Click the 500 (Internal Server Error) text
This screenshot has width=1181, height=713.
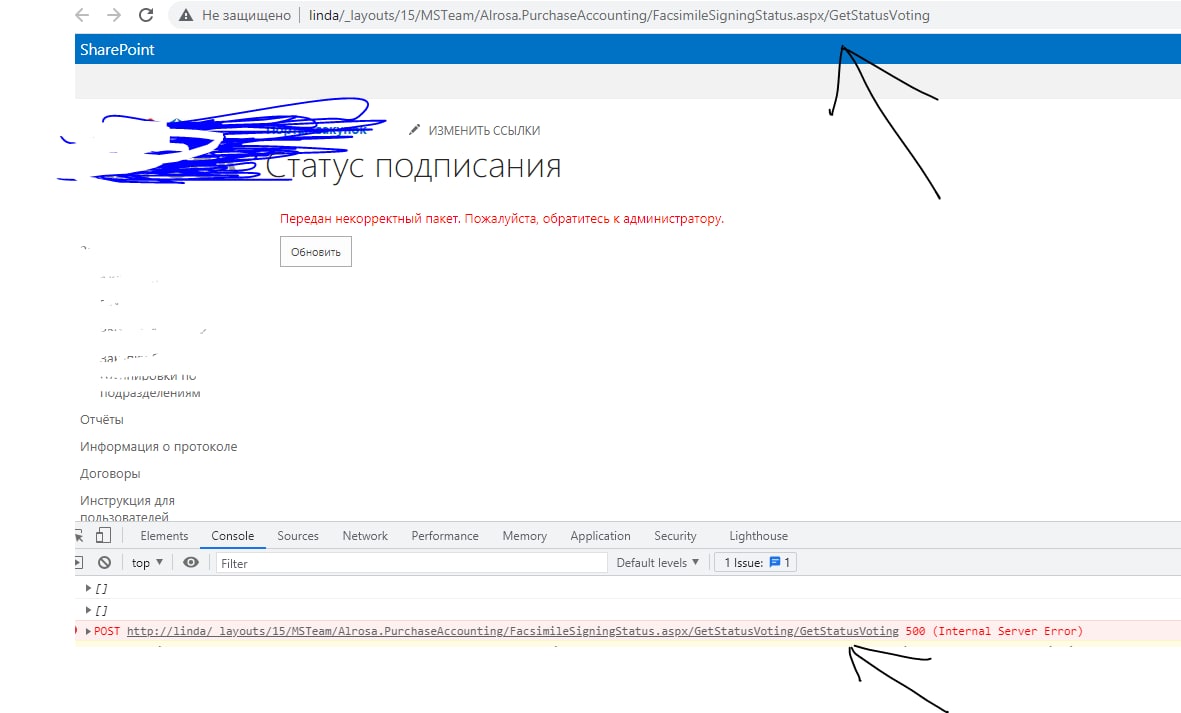(994, 631)
